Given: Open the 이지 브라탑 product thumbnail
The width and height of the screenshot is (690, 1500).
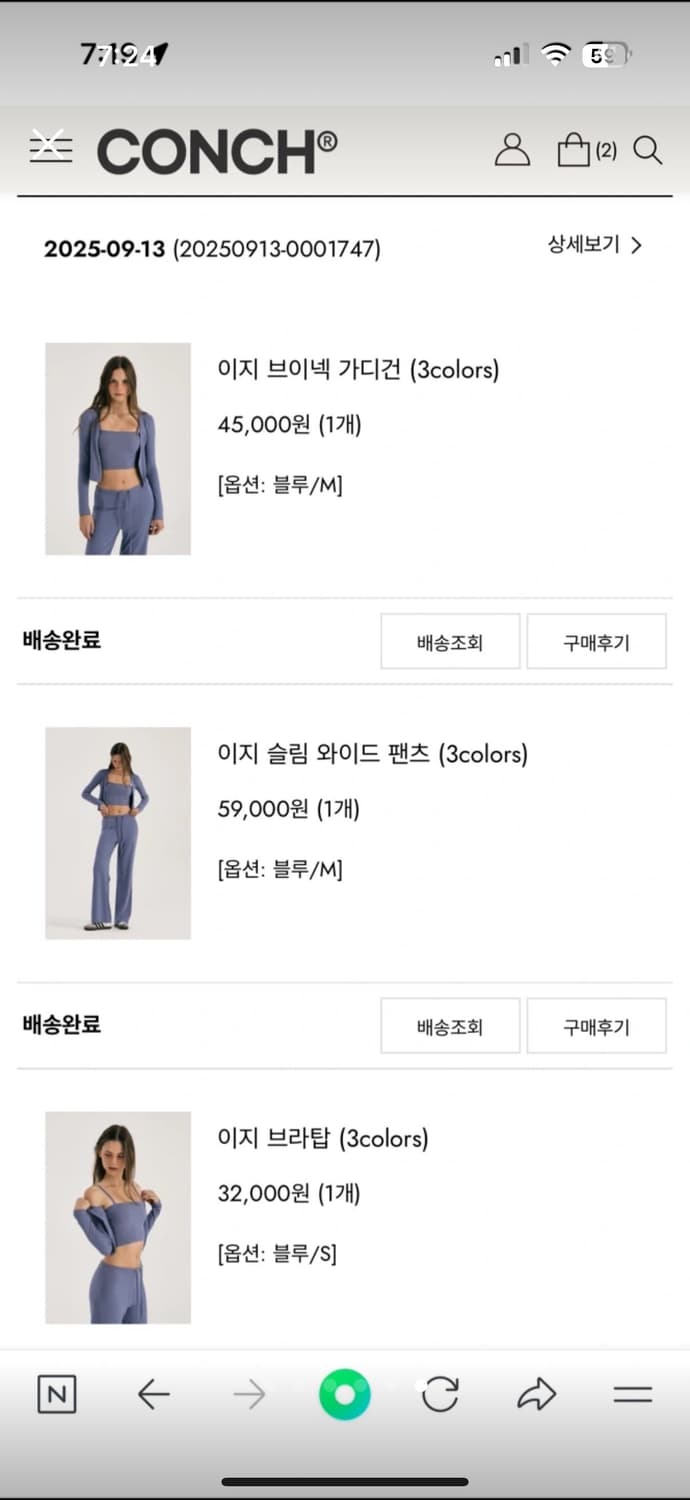Looking at the screenshot, I should [x=117, y=1218].
